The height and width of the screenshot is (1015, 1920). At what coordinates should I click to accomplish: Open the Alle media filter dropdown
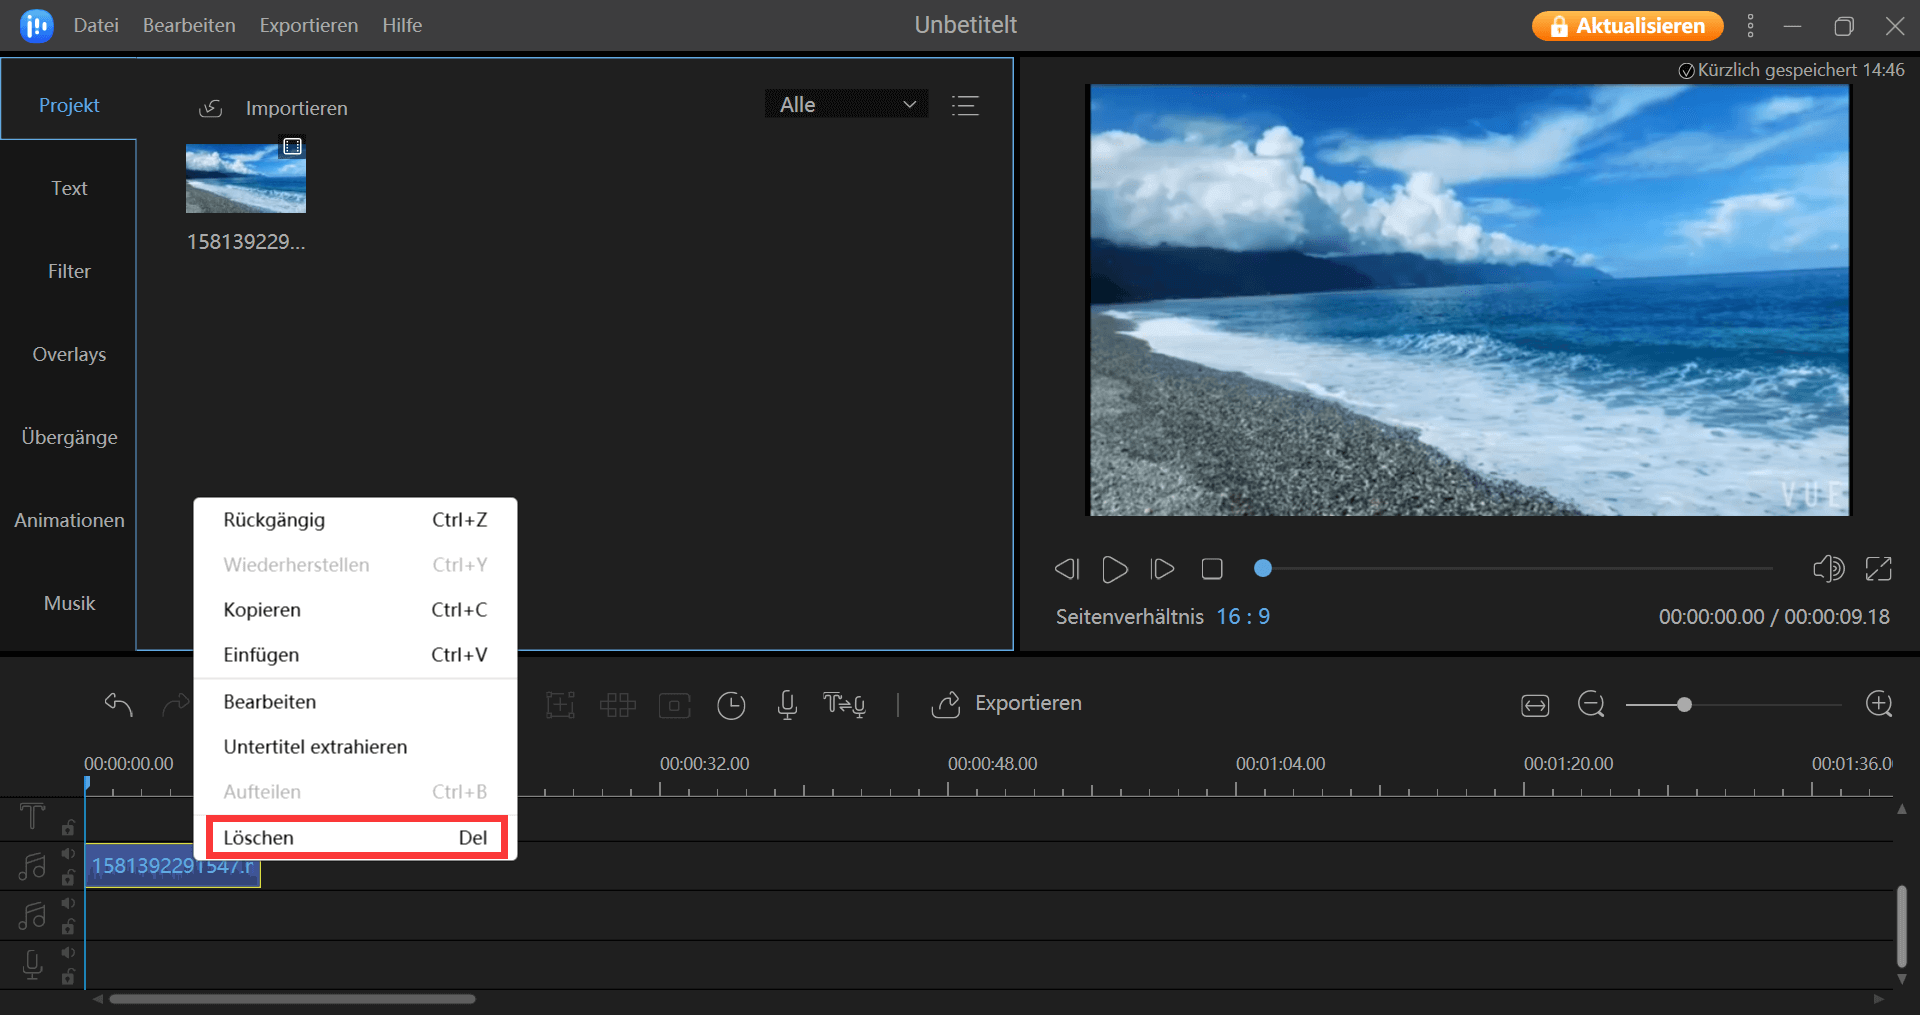[x=847, y=105]
